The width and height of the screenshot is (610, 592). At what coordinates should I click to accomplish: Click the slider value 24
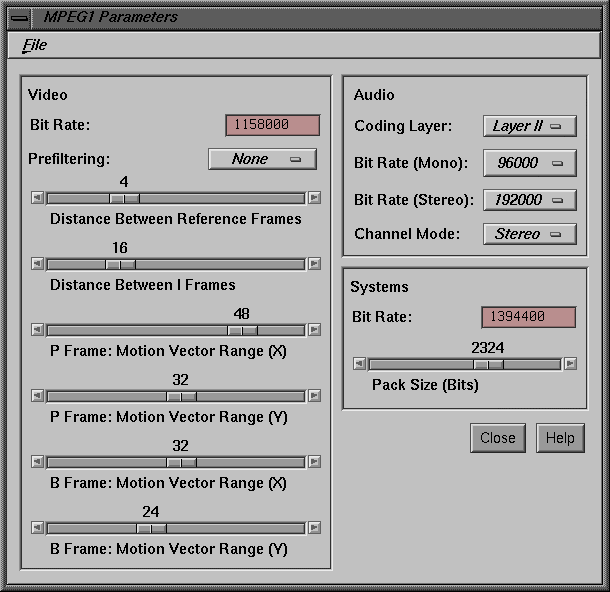click(151, 512)
